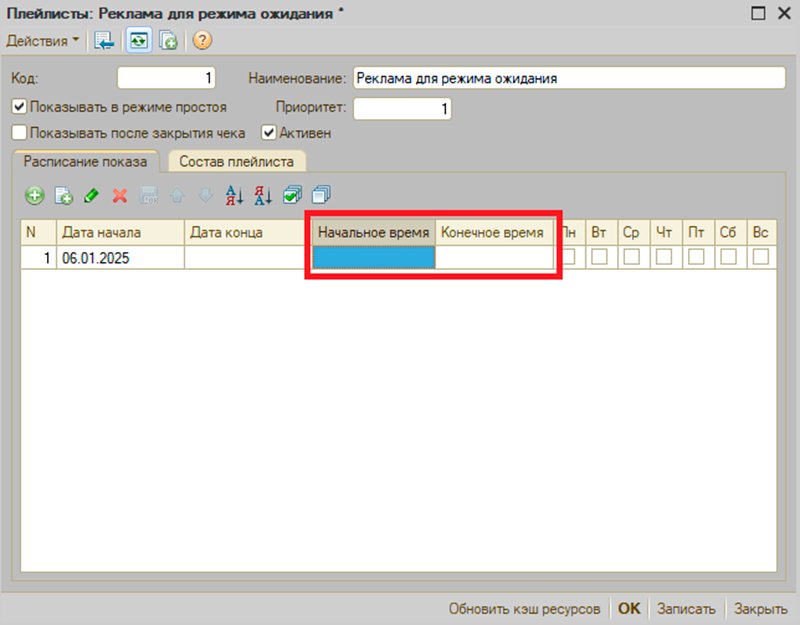The height and width of the screenshot is (625, 800).
Task: Click the Sort ascending icon
Action: click(234, 195)
